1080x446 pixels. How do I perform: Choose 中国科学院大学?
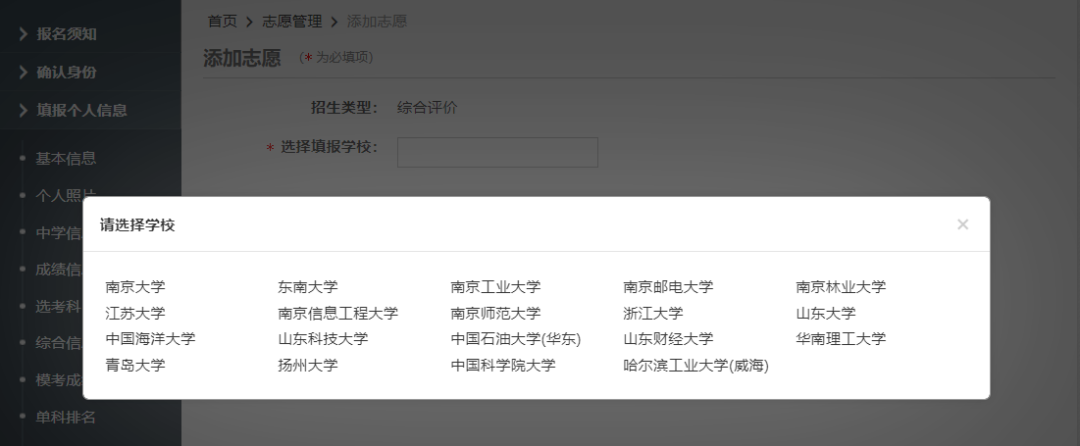pos(503,365)
